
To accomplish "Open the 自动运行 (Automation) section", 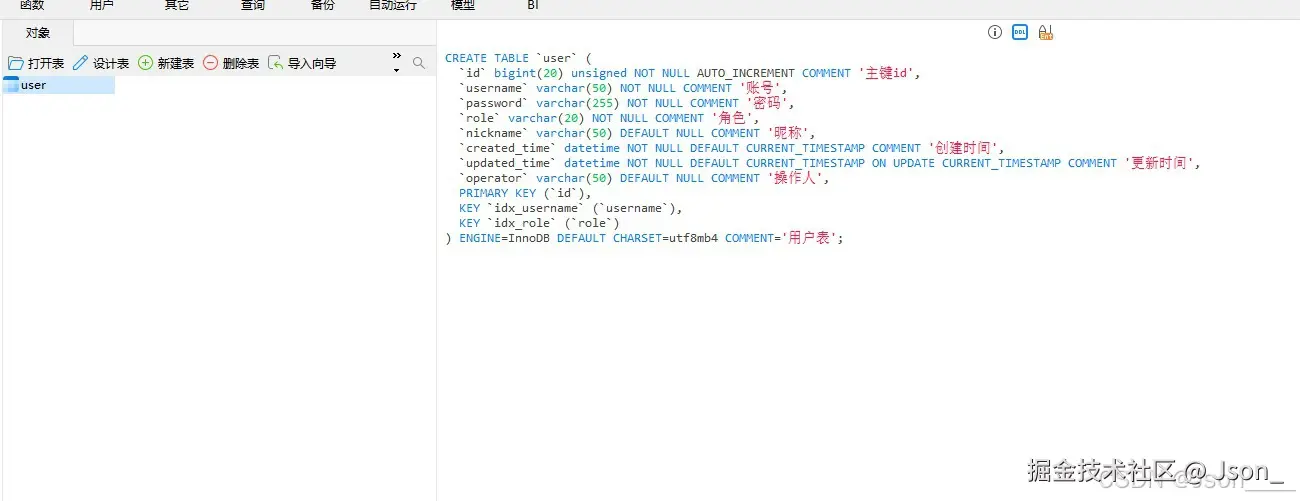I will click(x=393, y=5).
